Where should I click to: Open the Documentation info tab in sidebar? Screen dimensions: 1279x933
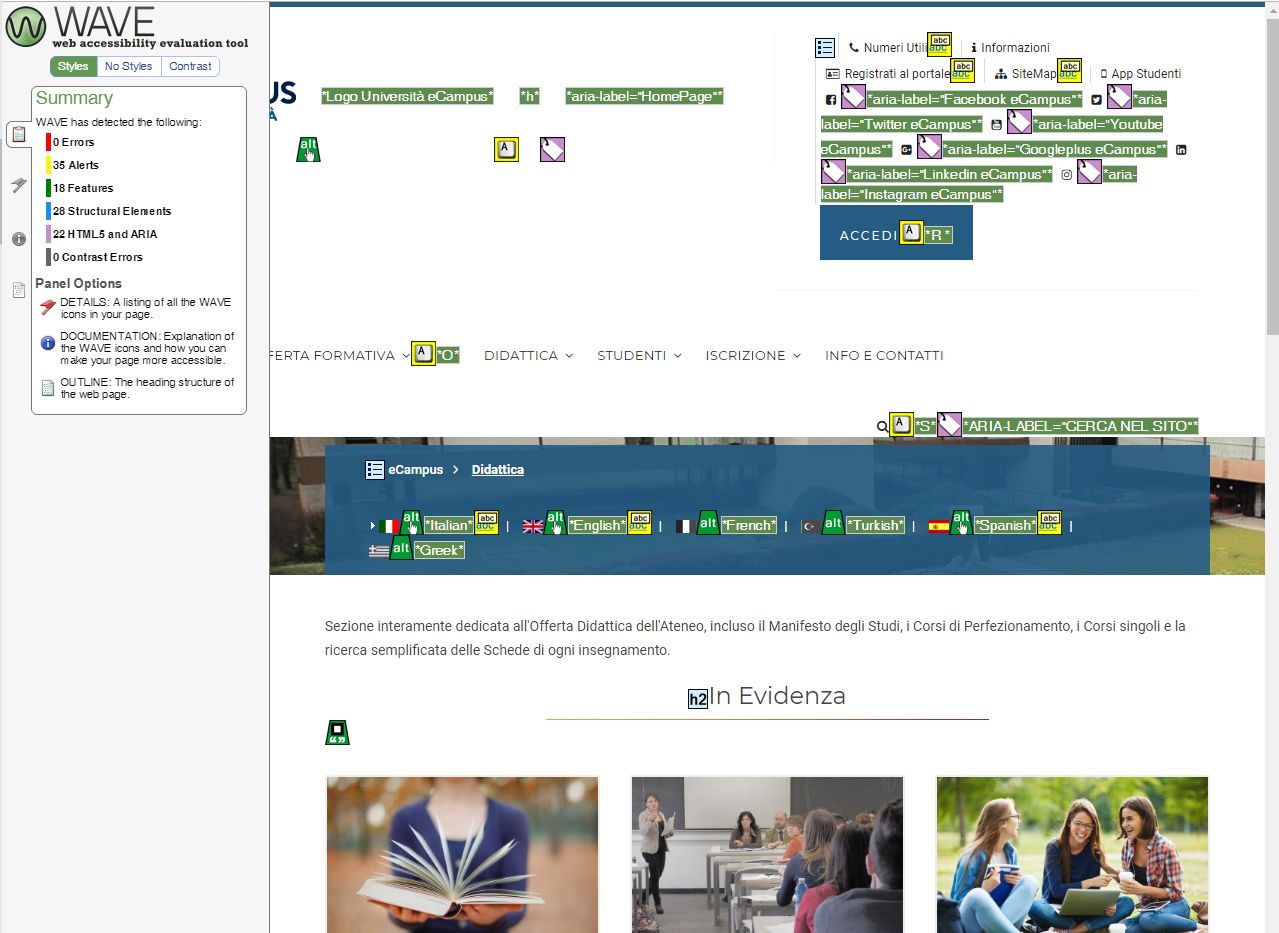18,239
